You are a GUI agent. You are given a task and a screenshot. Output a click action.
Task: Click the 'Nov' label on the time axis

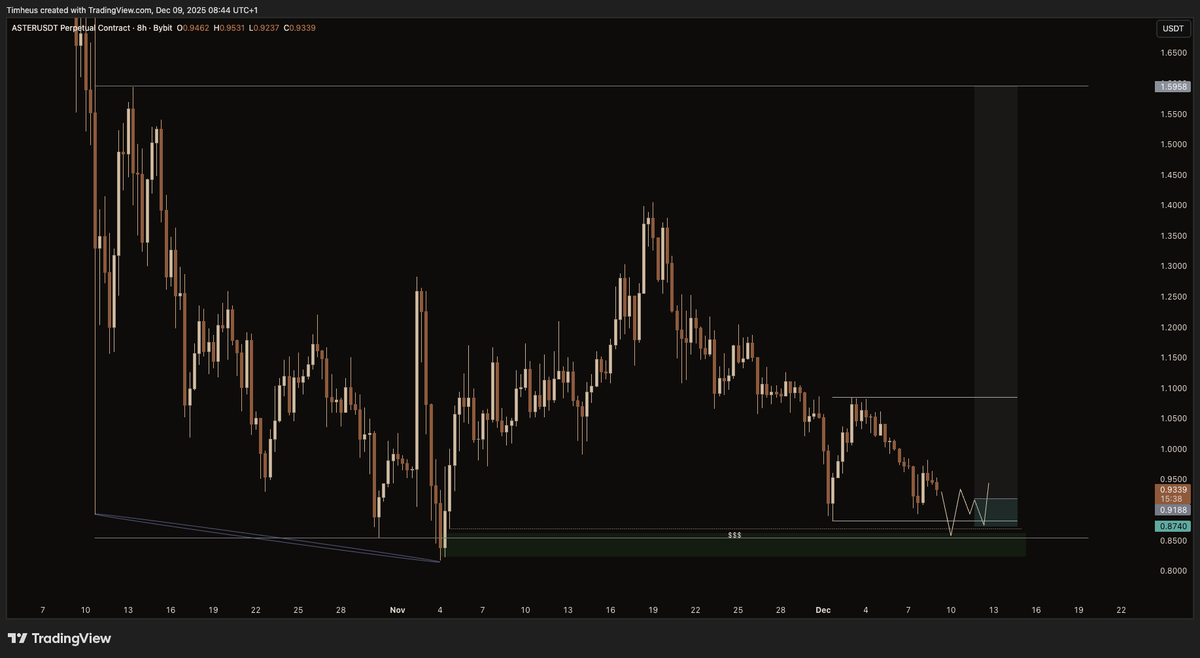pos(398,609)
